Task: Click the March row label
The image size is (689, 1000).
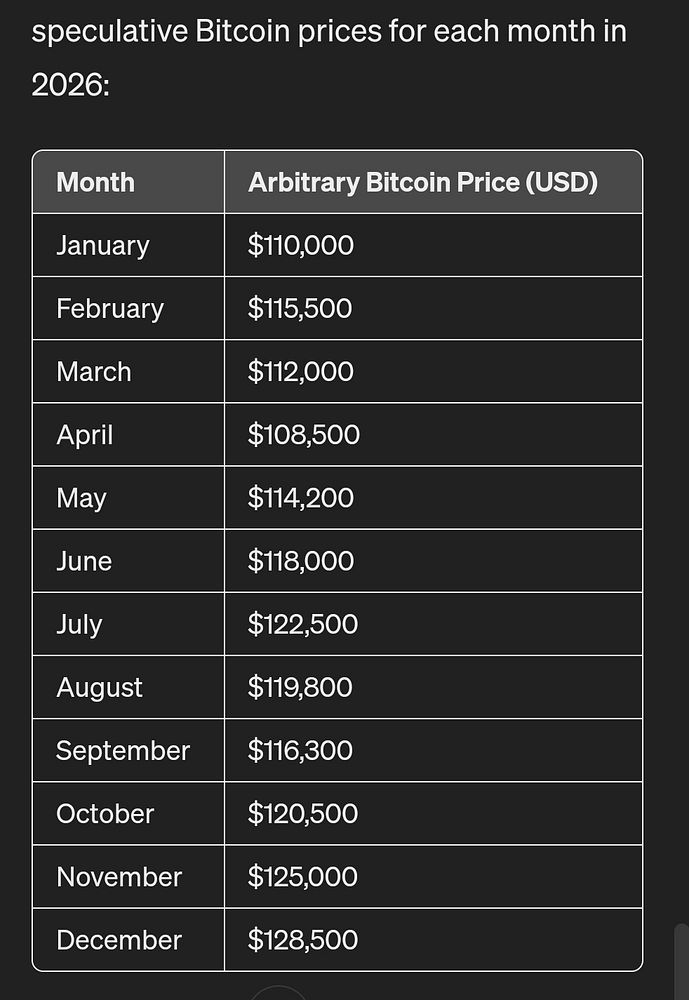Action: [94, 372]
